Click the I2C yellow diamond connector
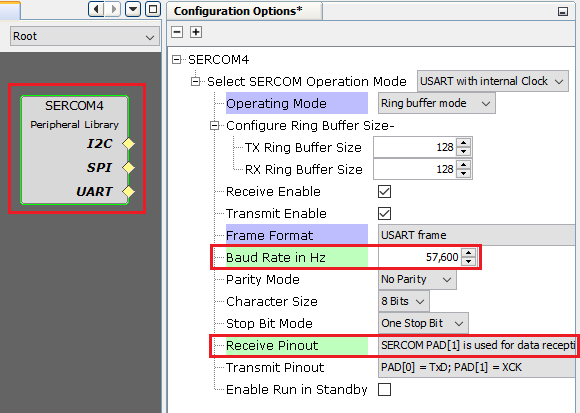Screen dimensions: 580x413 (x=128, y=143)
